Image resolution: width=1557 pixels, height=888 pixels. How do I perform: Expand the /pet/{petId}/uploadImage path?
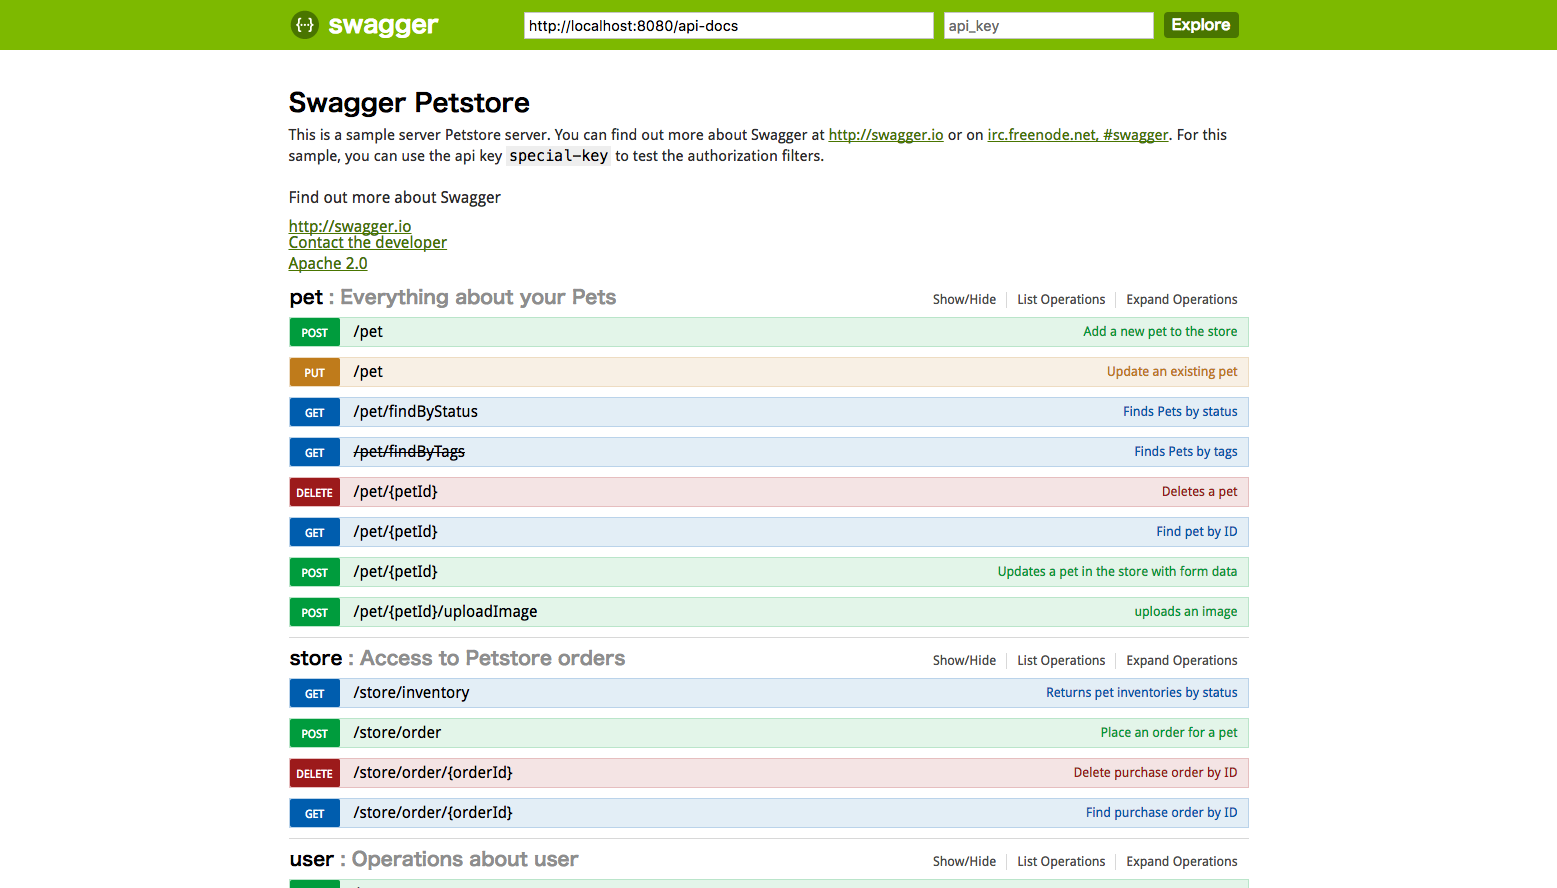coord(445,612)
